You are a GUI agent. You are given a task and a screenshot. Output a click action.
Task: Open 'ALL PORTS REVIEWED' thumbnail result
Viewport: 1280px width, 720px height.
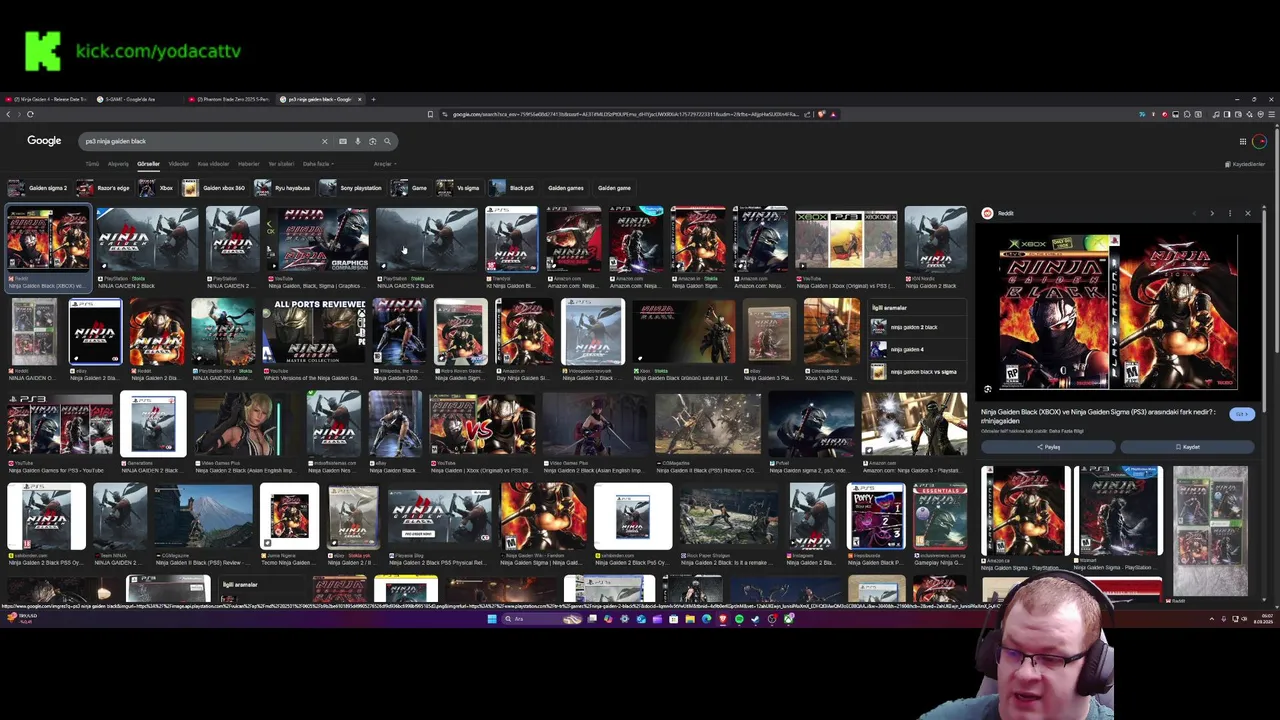(x=314, y=331)
